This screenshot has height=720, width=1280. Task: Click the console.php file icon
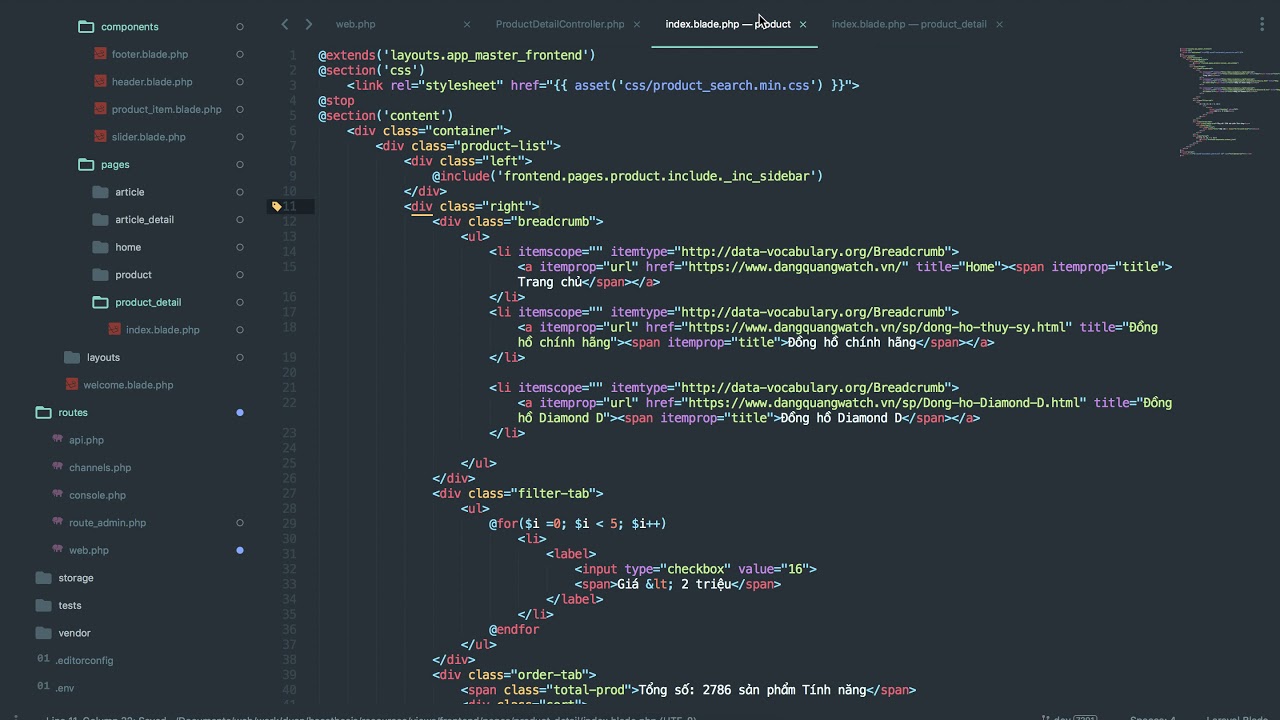point(58,495)
